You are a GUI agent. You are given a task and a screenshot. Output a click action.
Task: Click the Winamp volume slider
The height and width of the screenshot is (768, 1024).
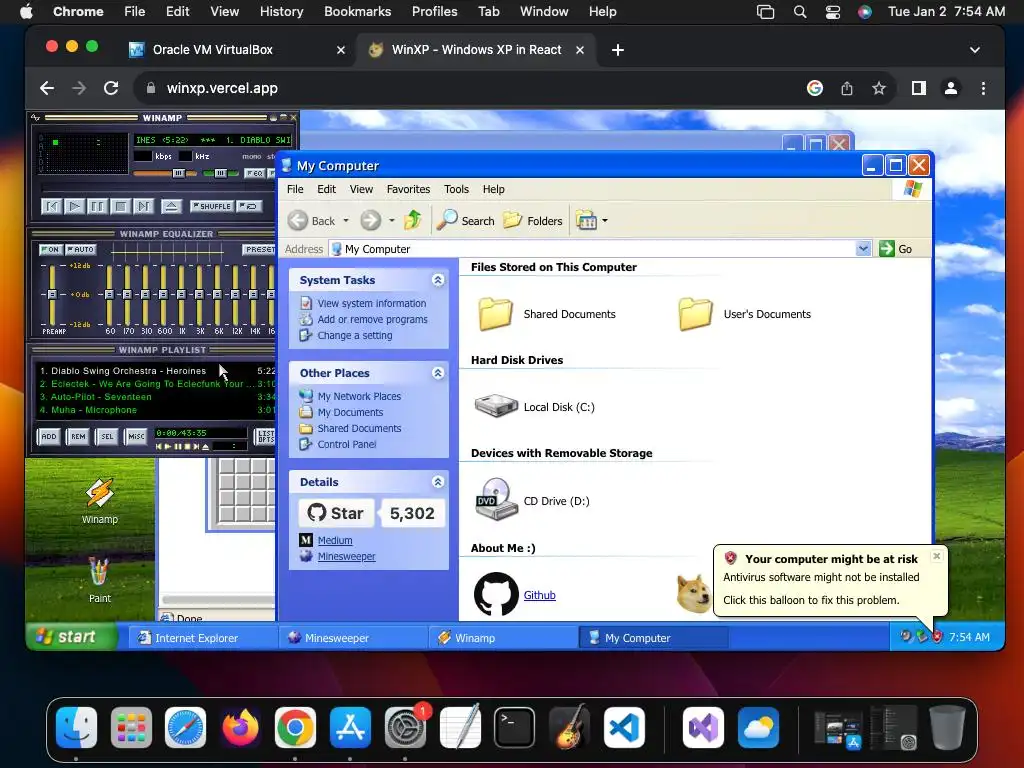[x=165, y=173]
